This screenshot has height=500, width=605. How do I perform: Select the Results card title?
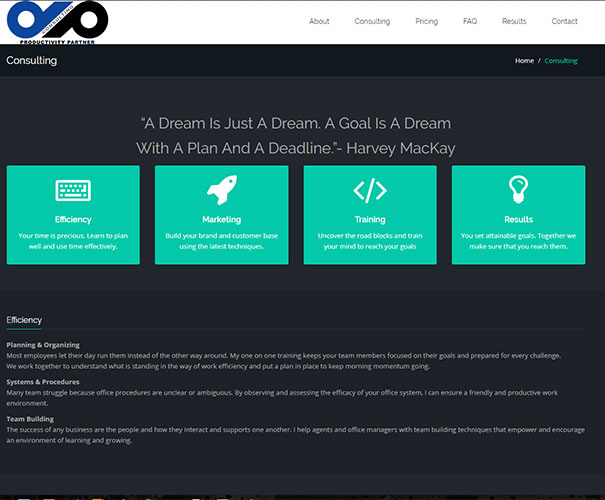tap(518, 219)
